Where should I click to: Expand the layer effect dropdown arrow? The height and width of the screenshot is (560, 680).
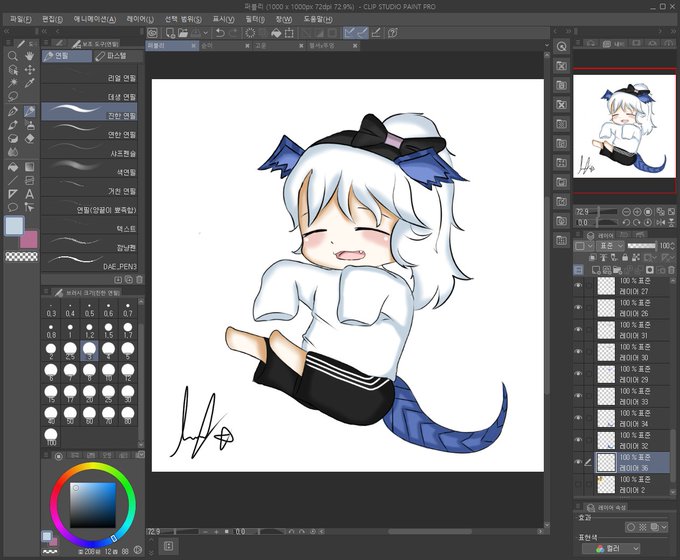(664, 527)
